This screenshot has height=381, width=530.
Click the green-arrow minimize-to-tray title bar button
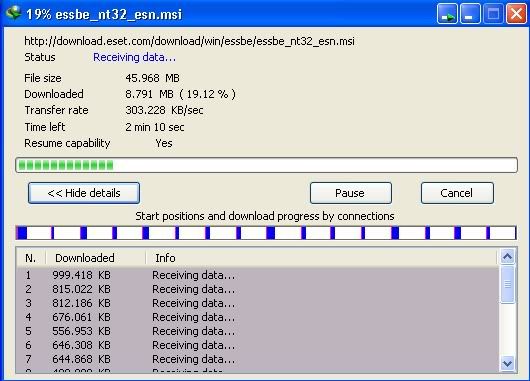447,14
